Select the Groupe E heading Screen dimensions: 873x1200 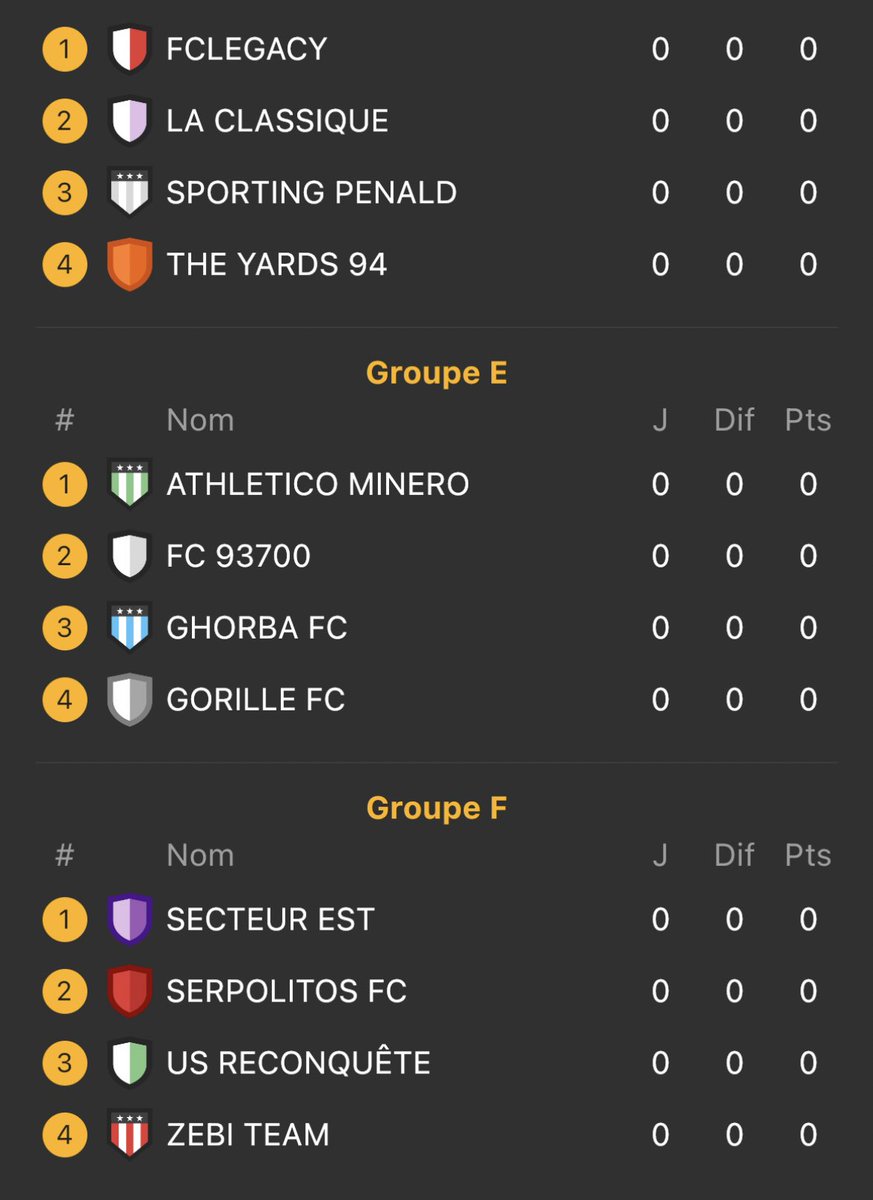[436, 373]
